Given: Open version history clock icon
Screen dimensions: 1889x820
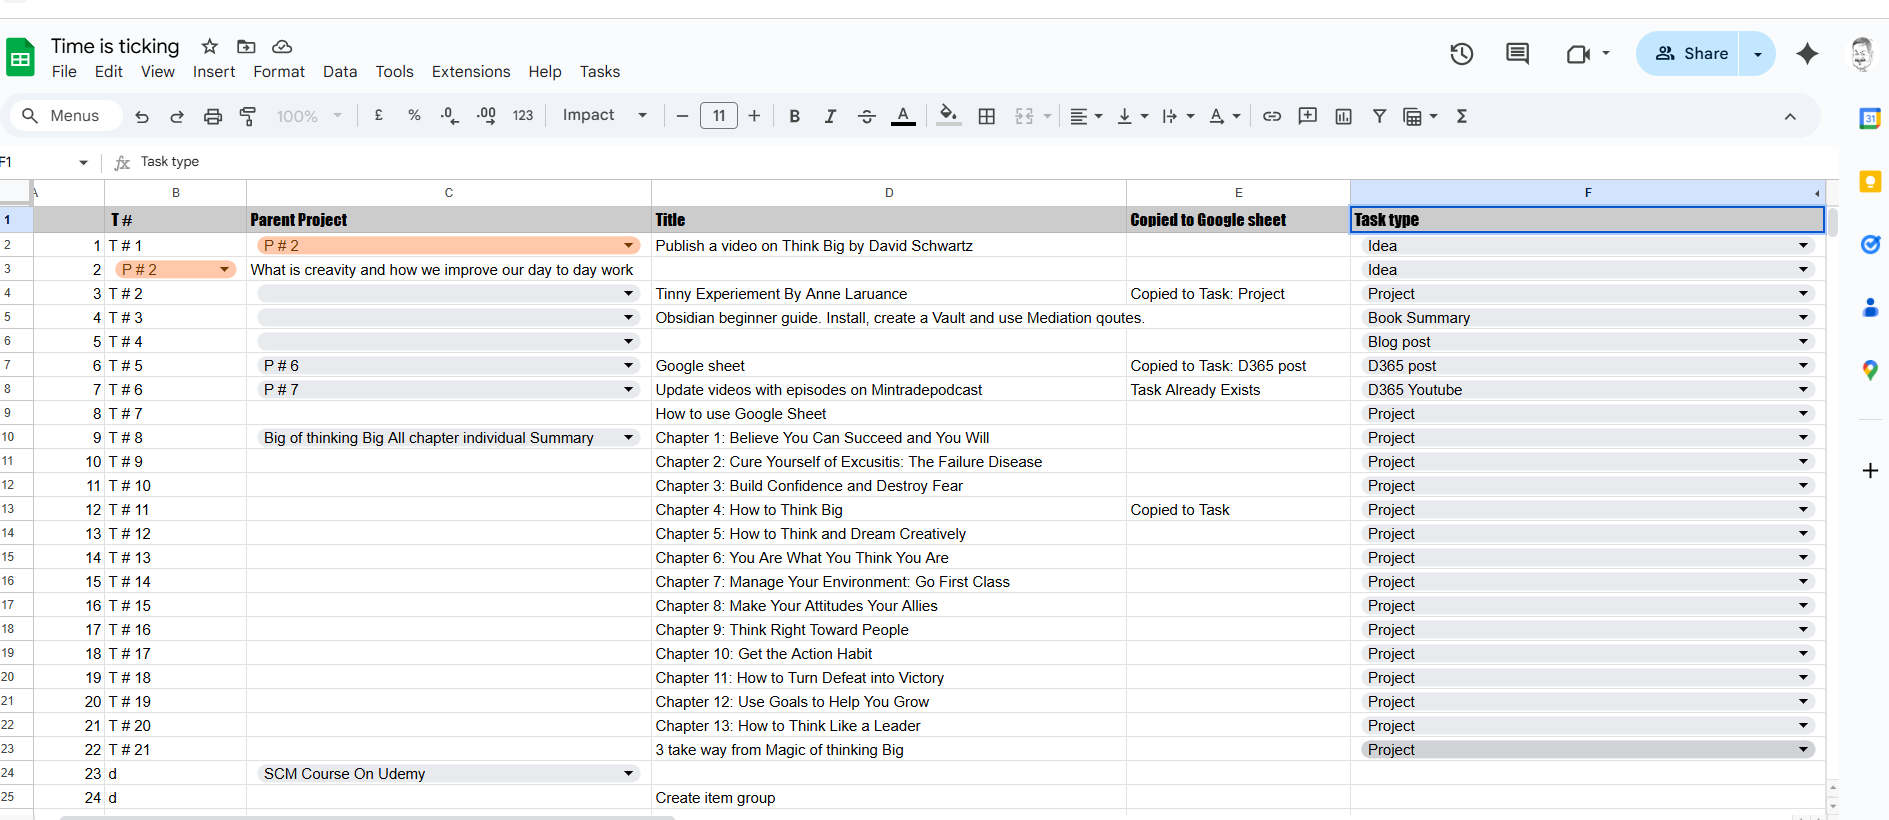Looking at the screenshot, I should point(1461,54).
